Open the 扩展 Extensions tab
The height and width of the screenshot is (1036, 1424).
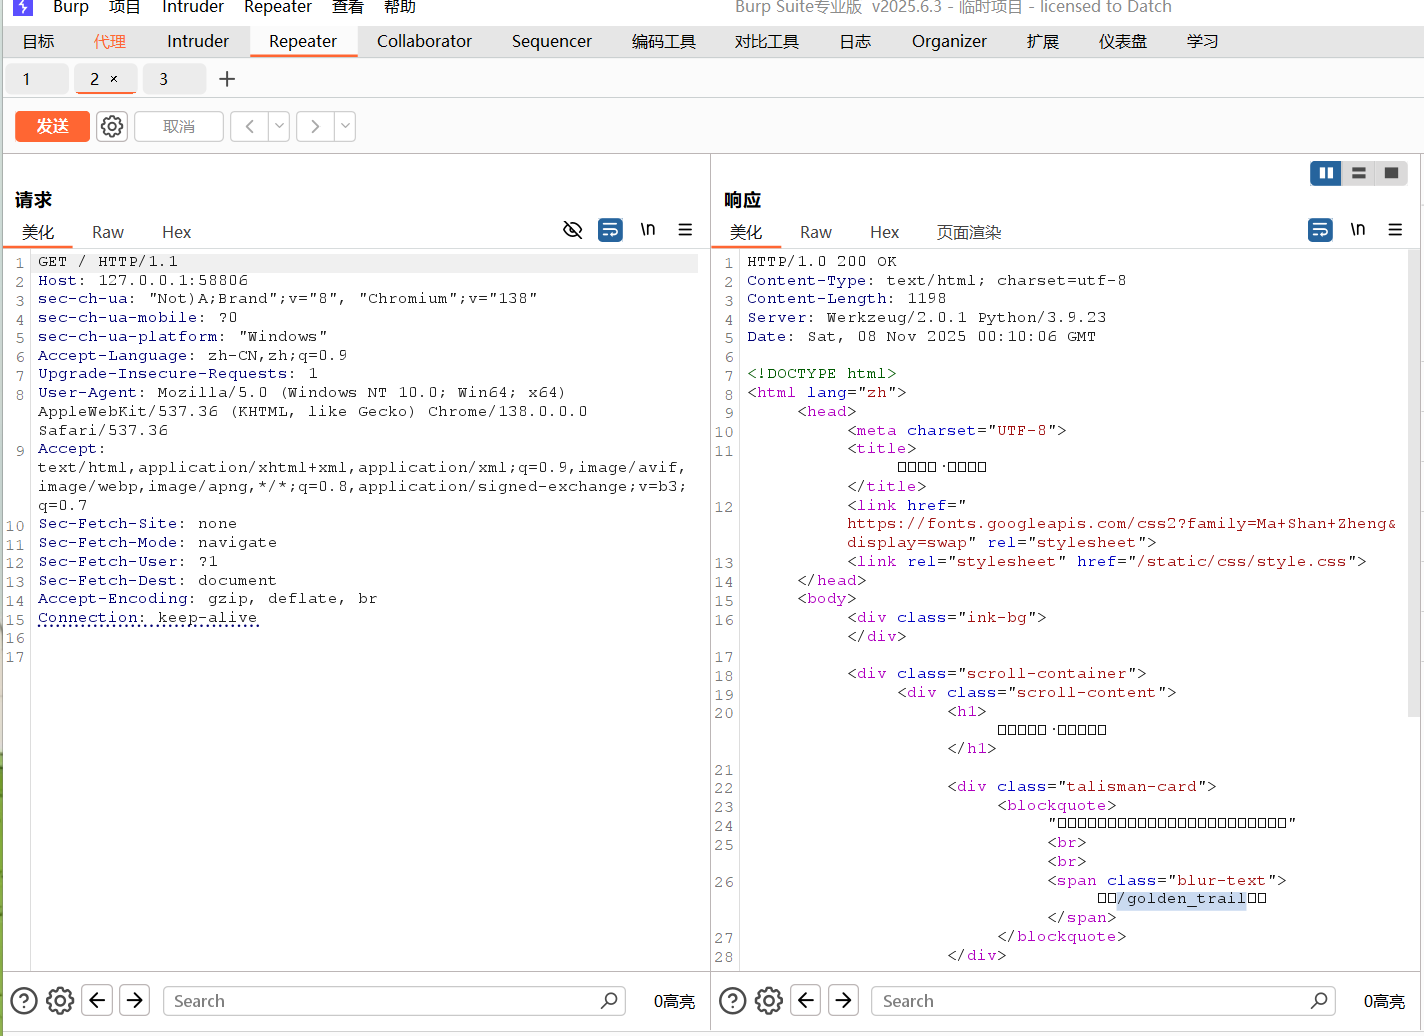pyautogui.click(x=1043, y=41)
